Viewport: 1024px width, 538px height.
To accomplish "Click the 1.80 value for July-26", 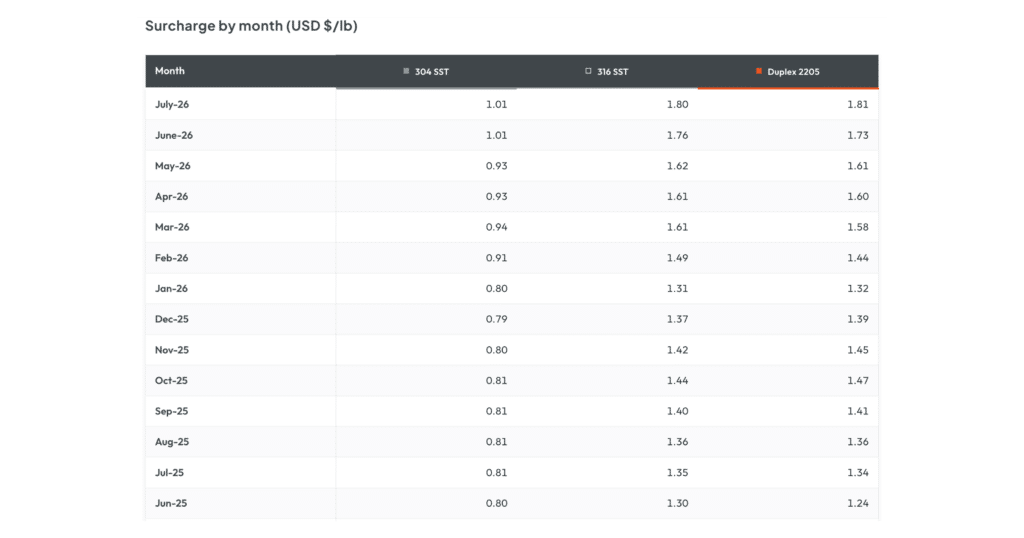I will [x=677, y=104].
